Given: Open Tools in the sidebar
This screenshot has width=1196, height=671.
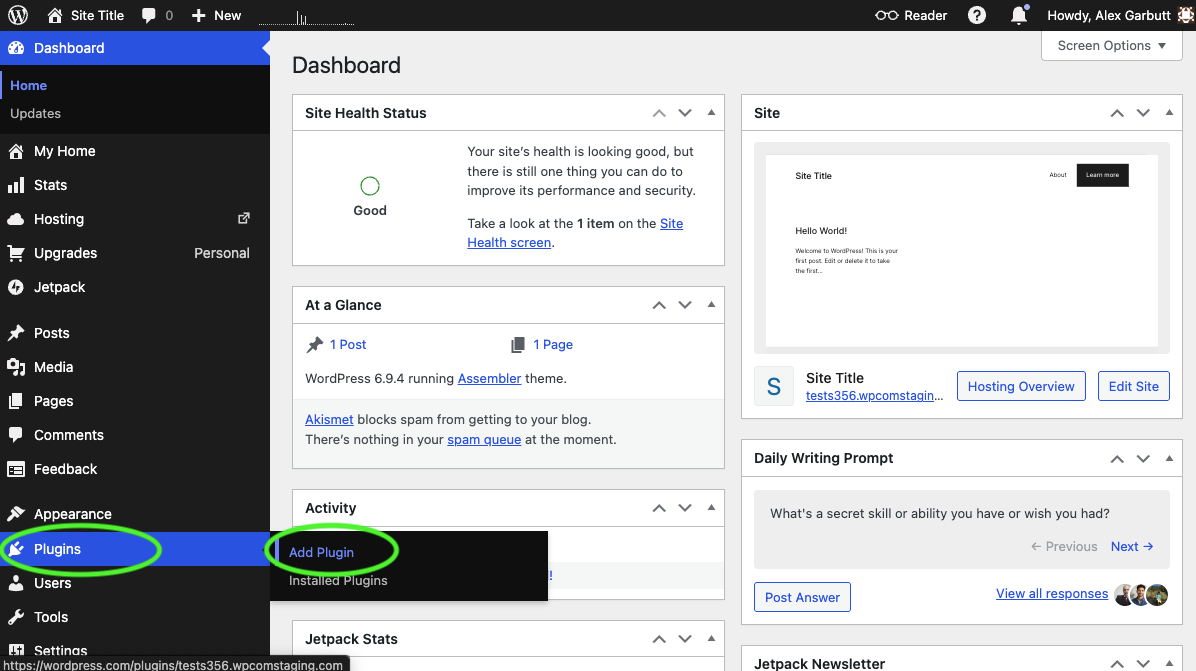Looking at the screenshot, I should point(135,617).
